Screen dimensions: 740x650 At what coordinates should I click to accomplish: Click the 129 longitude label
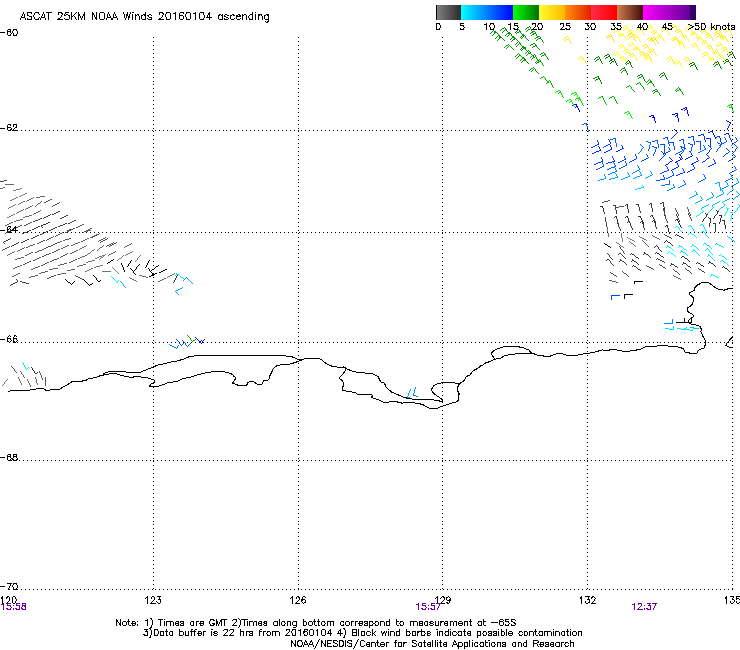coord(443,600)
